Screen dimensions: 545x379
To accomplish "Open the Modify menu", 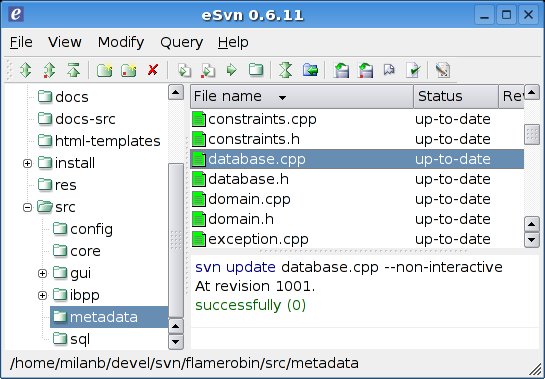I will (121, 42).
